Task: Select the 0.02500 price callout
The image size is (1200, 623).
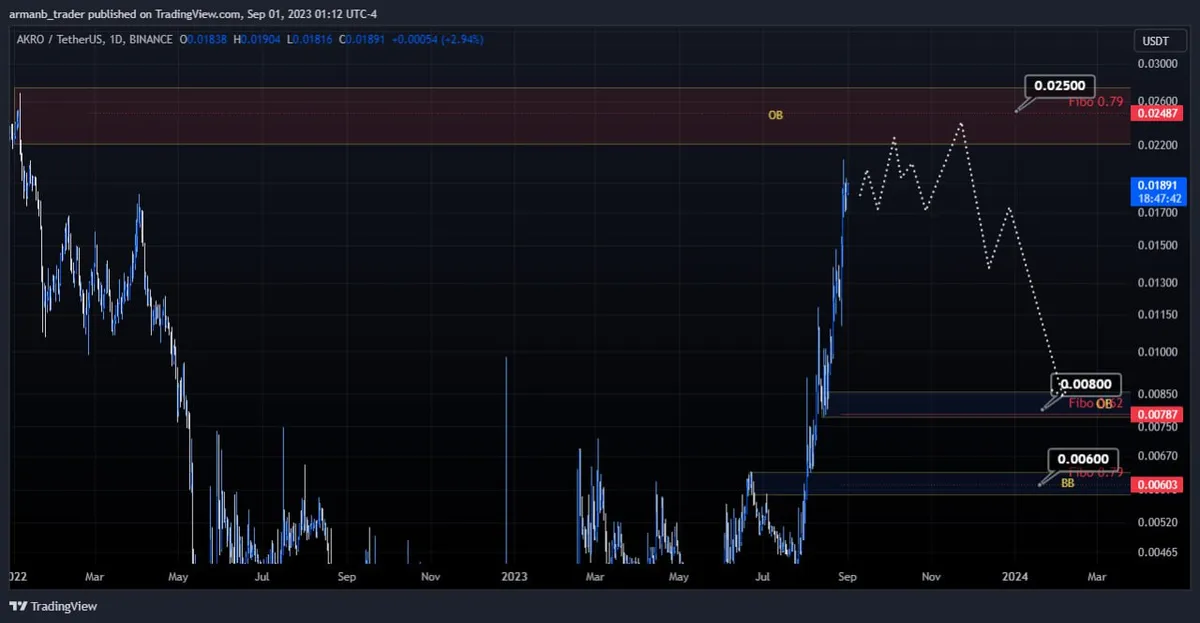Action: tap(1060, 86)
